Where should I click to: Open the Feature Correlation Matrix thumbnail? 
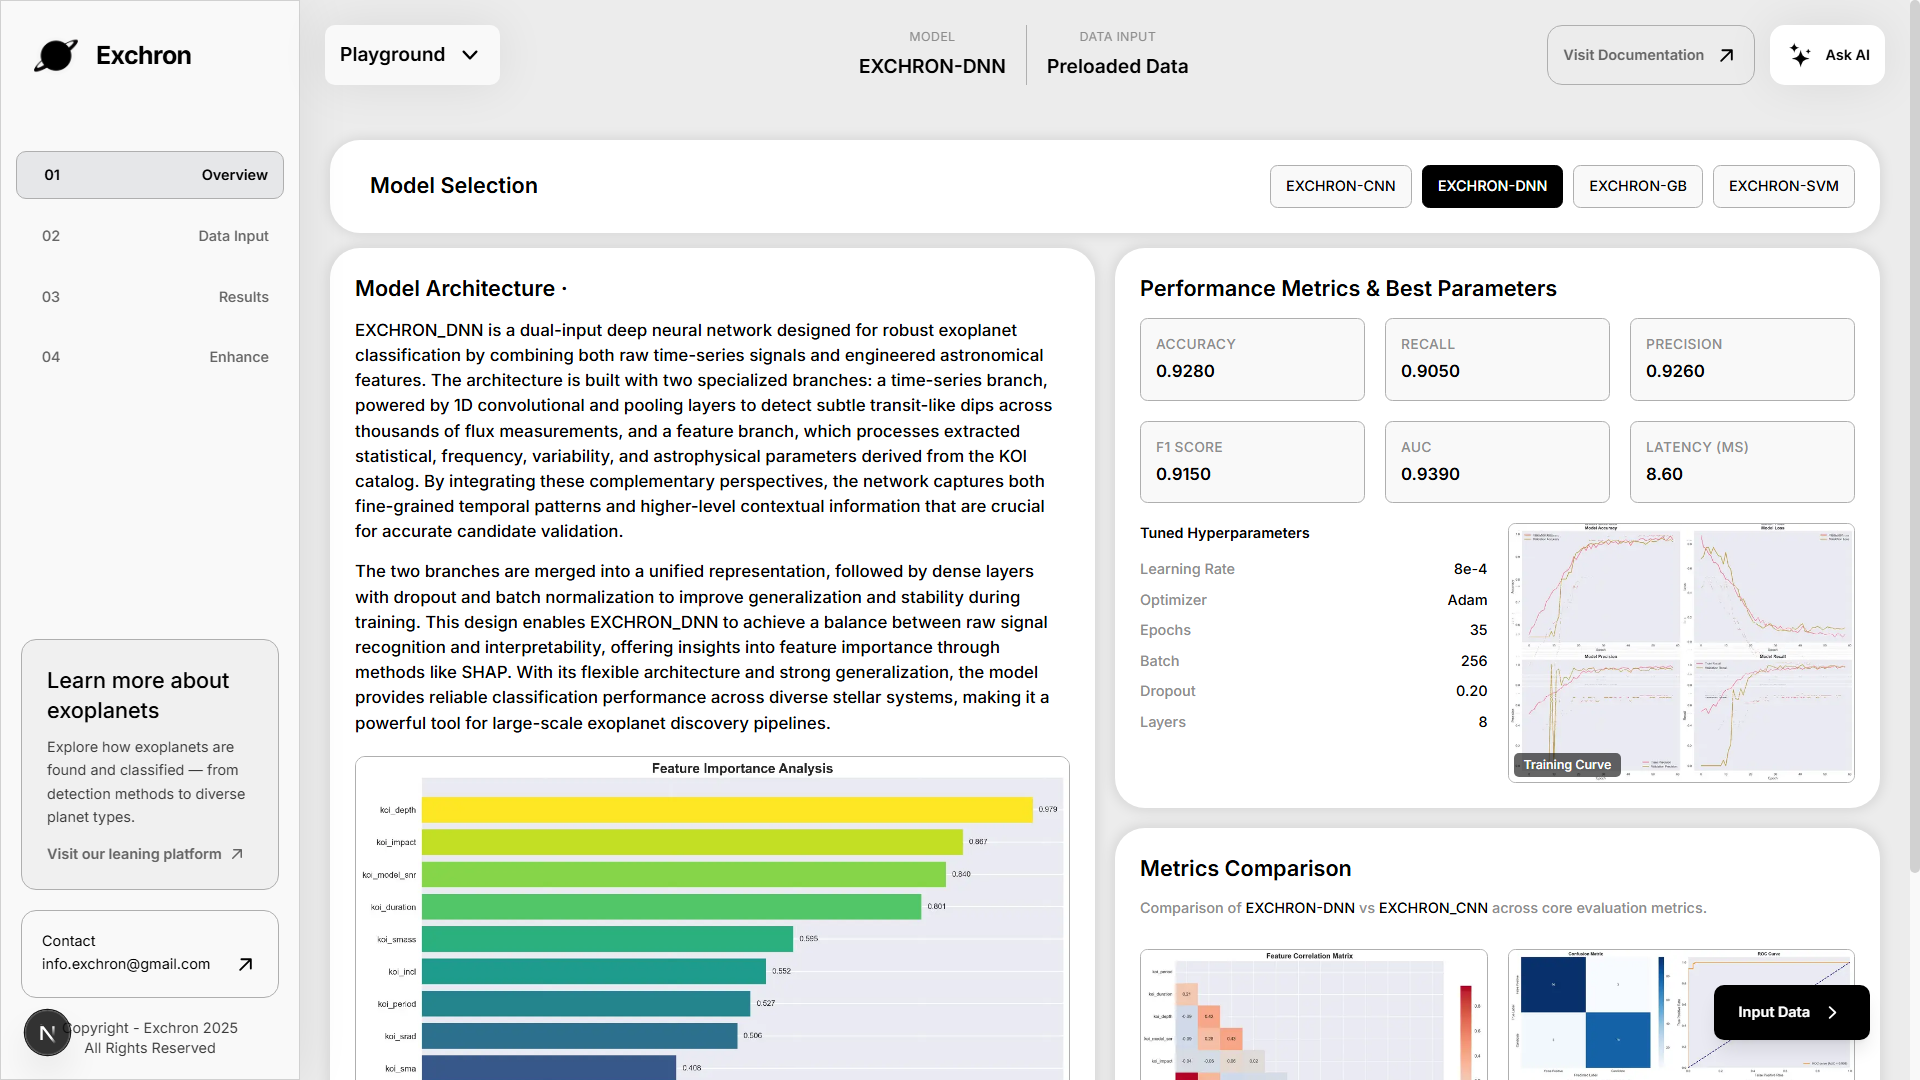click(1312, 1014)
